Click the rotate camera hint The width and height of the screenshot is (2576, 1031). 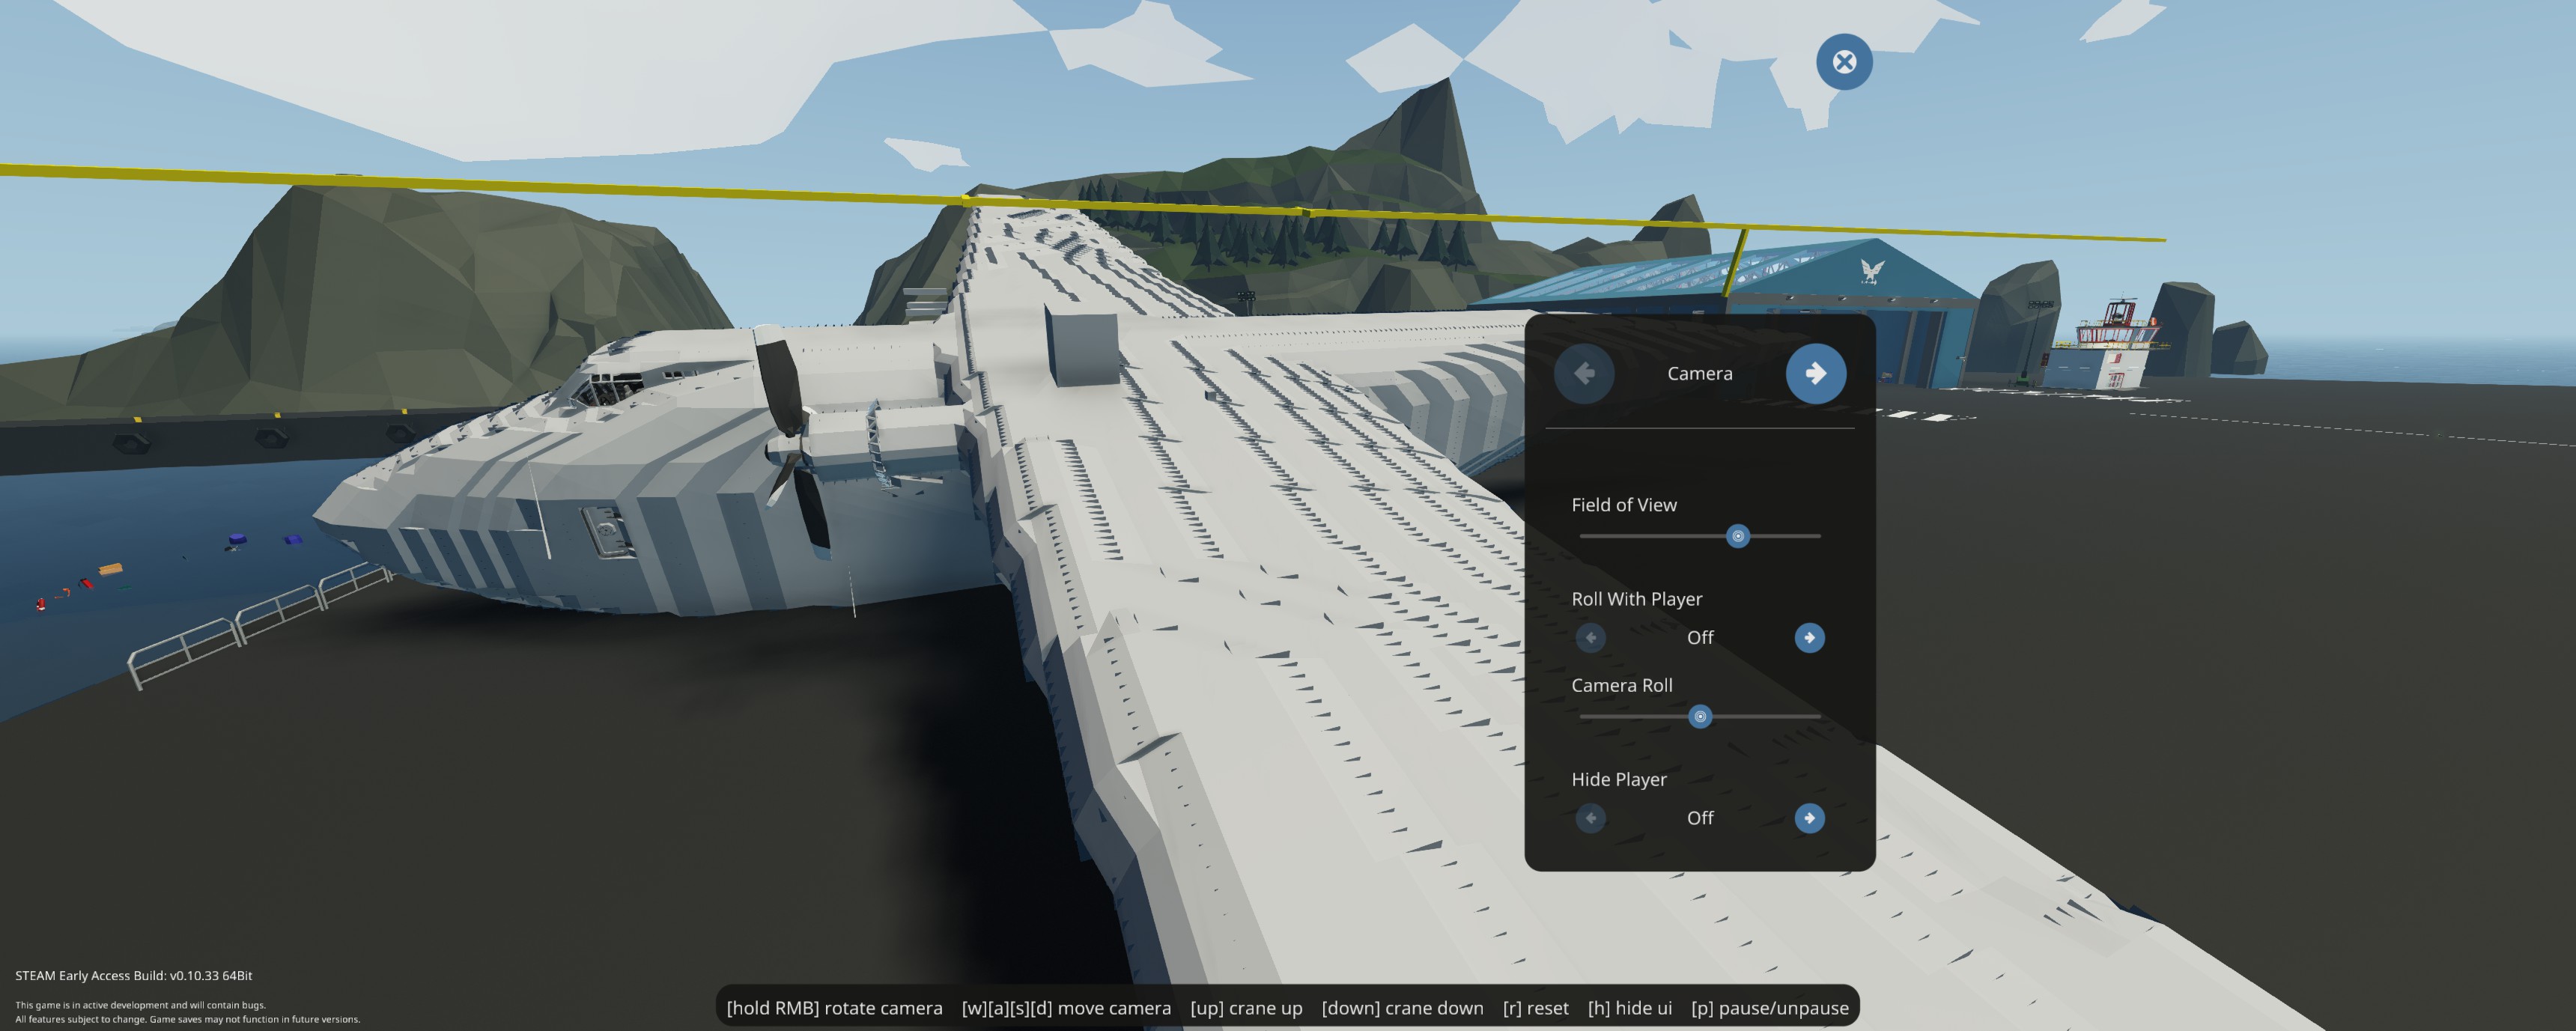(x=834, y=1007)
